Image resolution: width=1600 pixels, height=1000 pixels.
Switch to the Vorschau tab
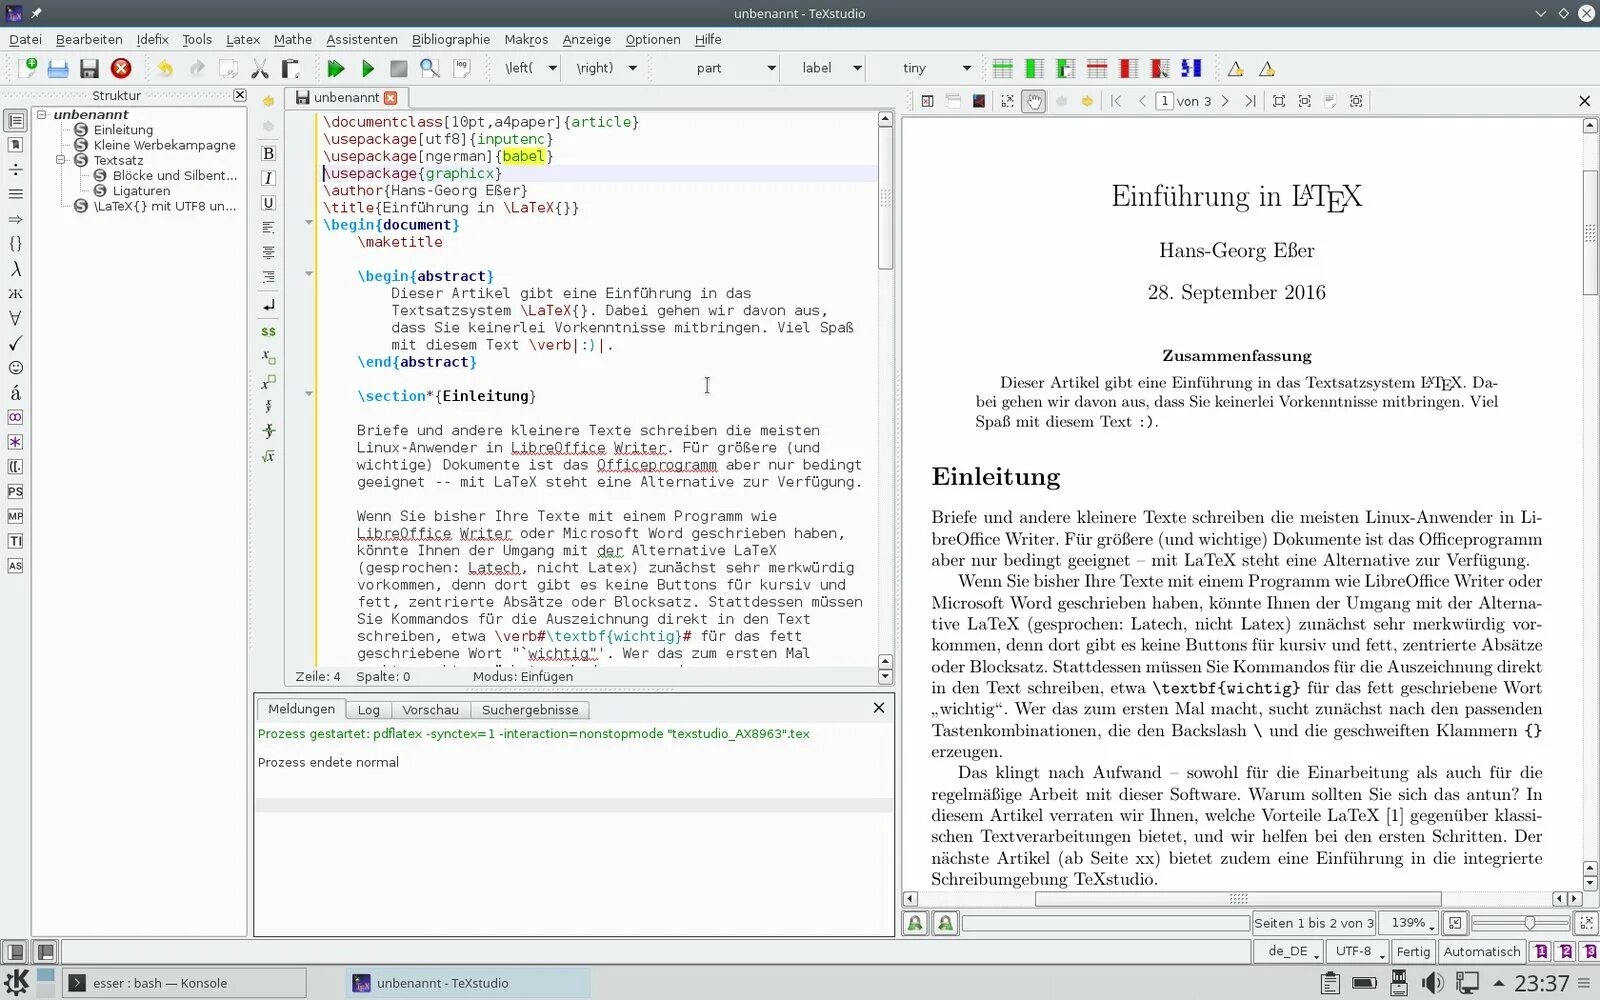430,710
